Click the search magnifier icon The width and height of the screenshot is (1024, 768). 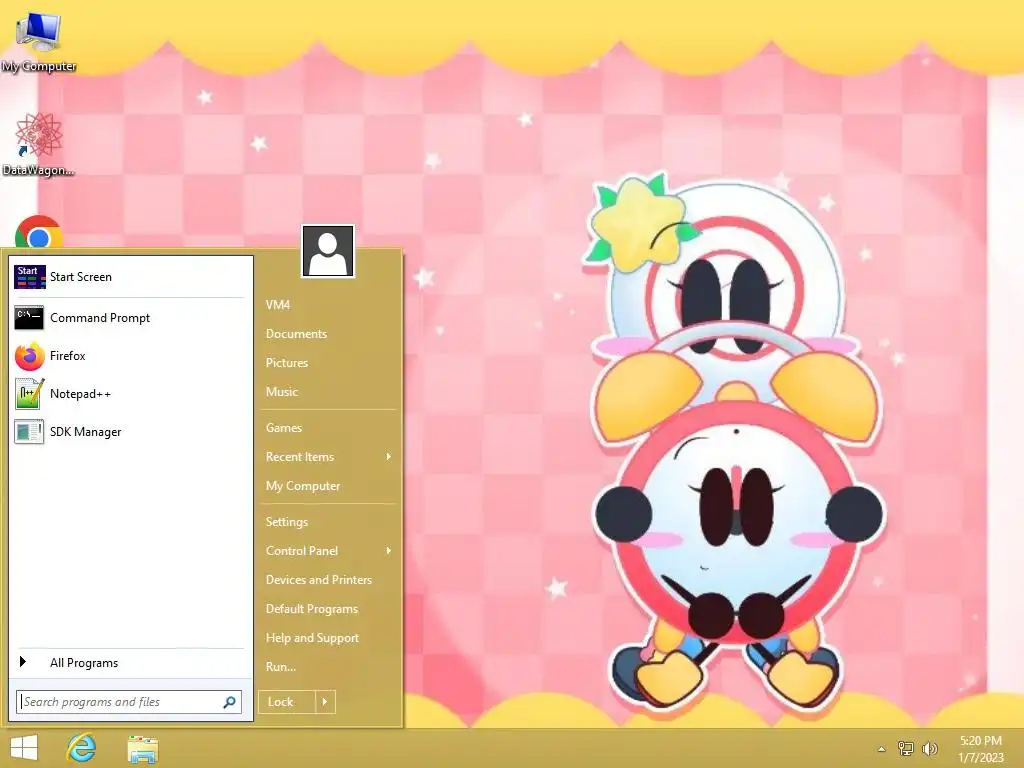(229, 702)
